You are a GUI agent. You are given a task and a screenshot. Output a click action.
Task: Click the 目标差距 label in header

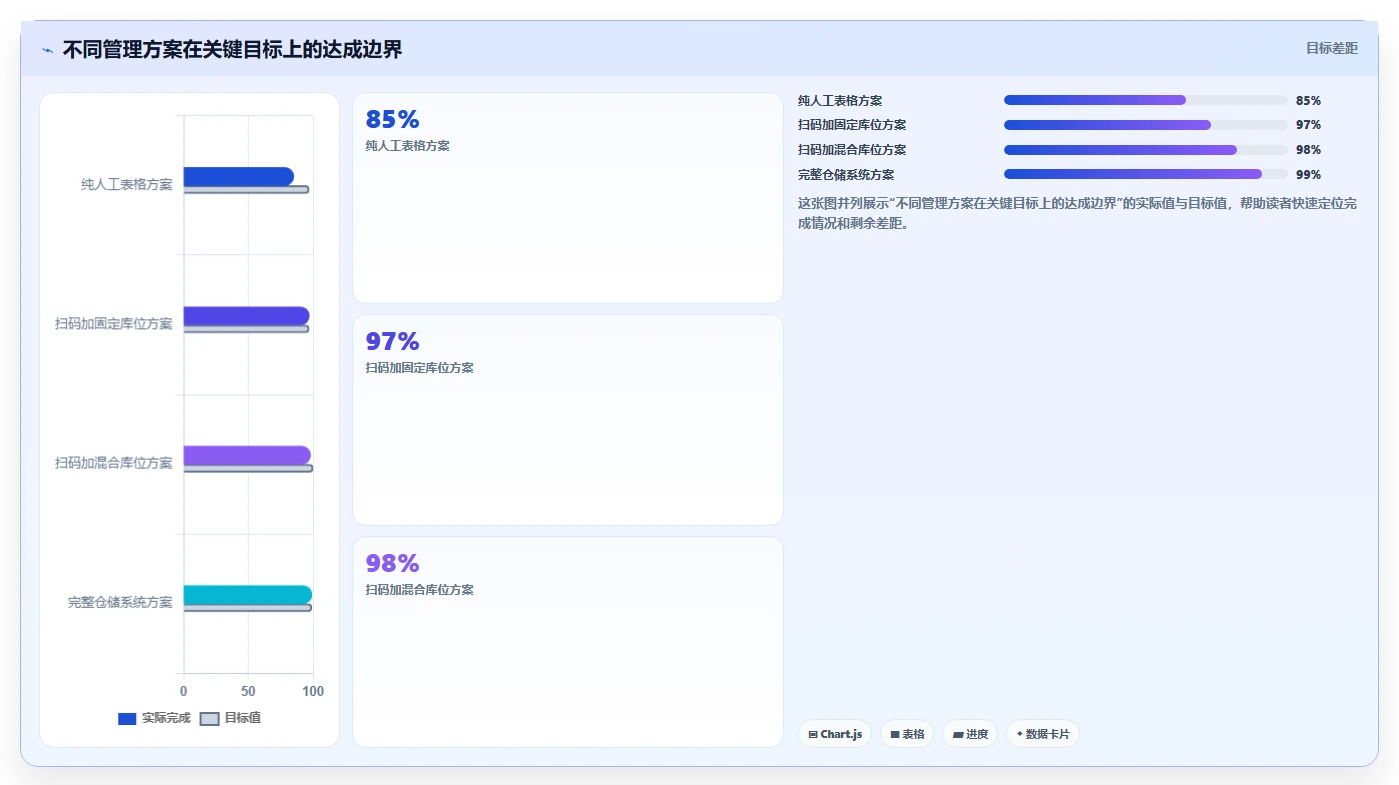[x=1332, y=48]
